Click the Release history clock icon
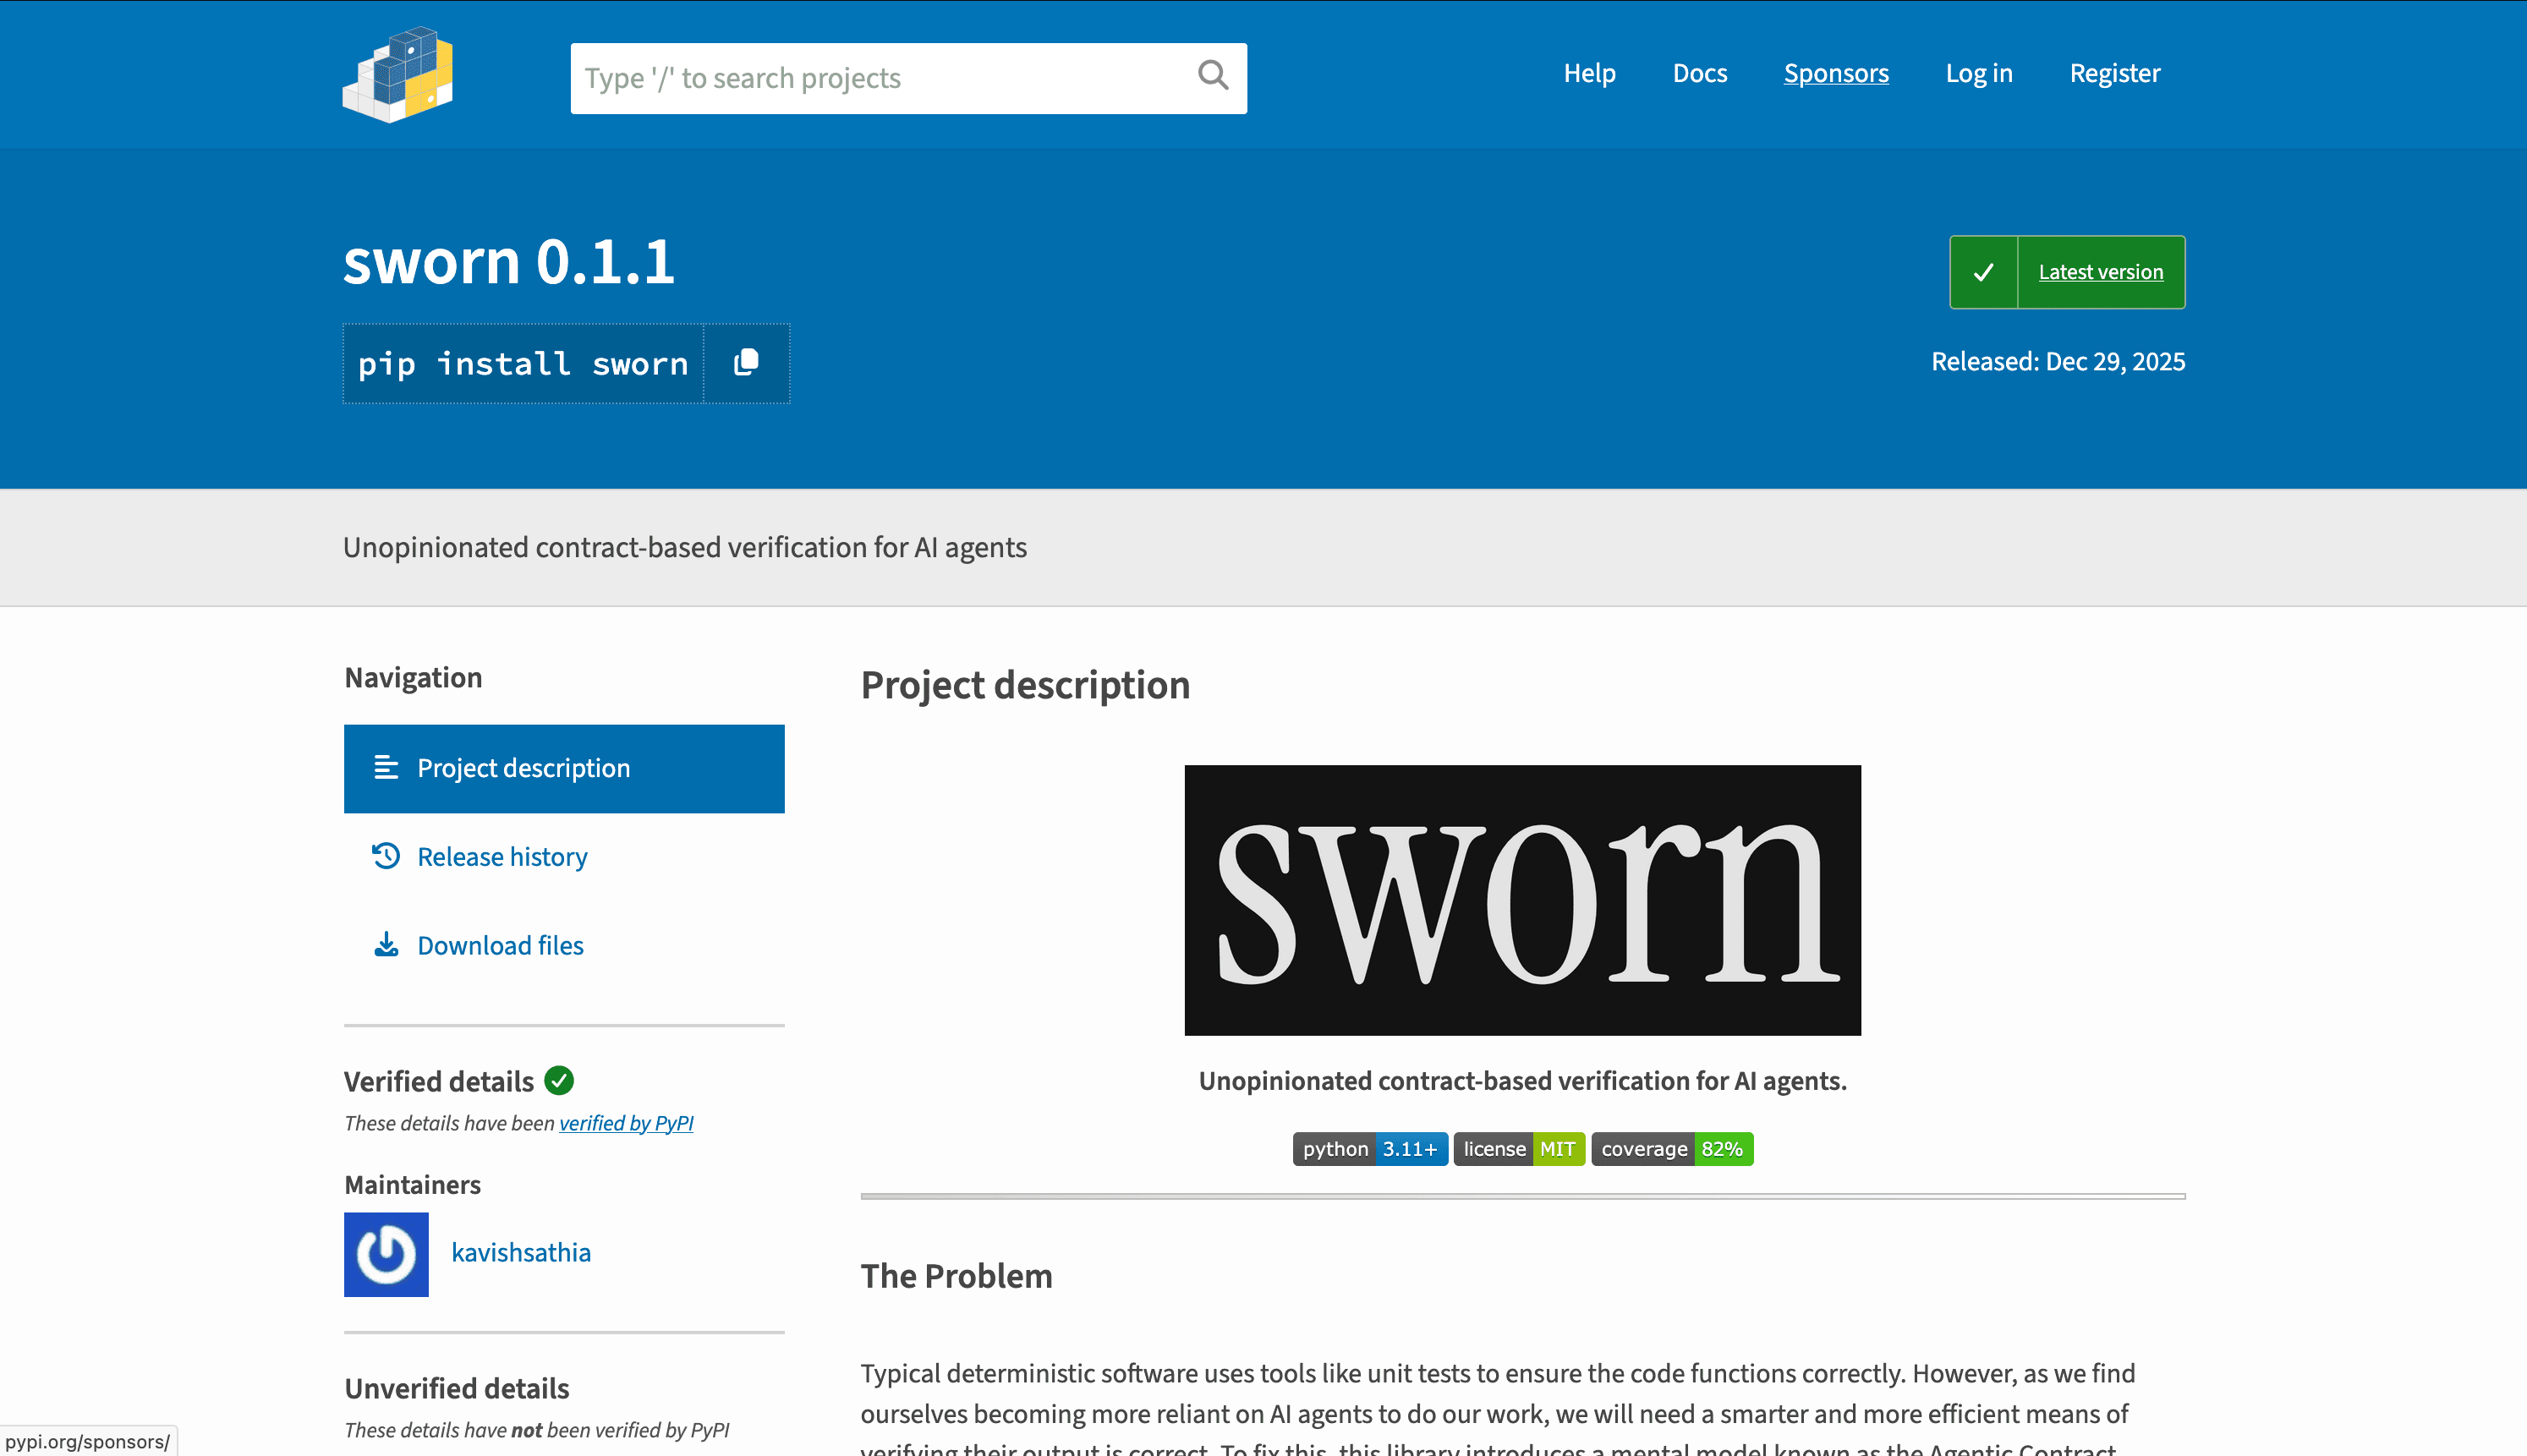Screen dimensions: 2527x1456 [386, 856]
